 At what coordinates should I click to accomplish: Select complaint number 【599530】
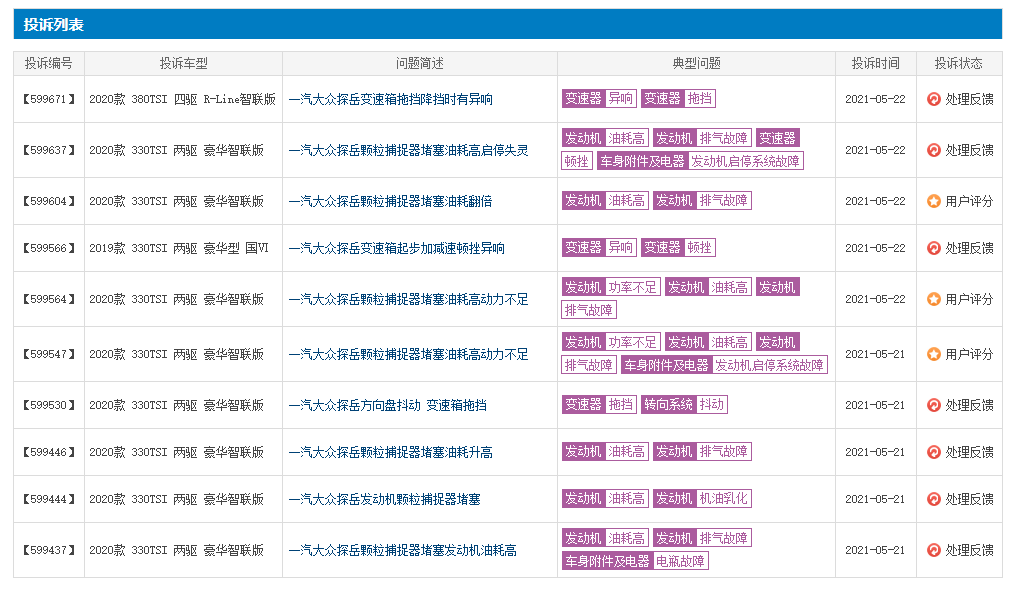[49, 405]
